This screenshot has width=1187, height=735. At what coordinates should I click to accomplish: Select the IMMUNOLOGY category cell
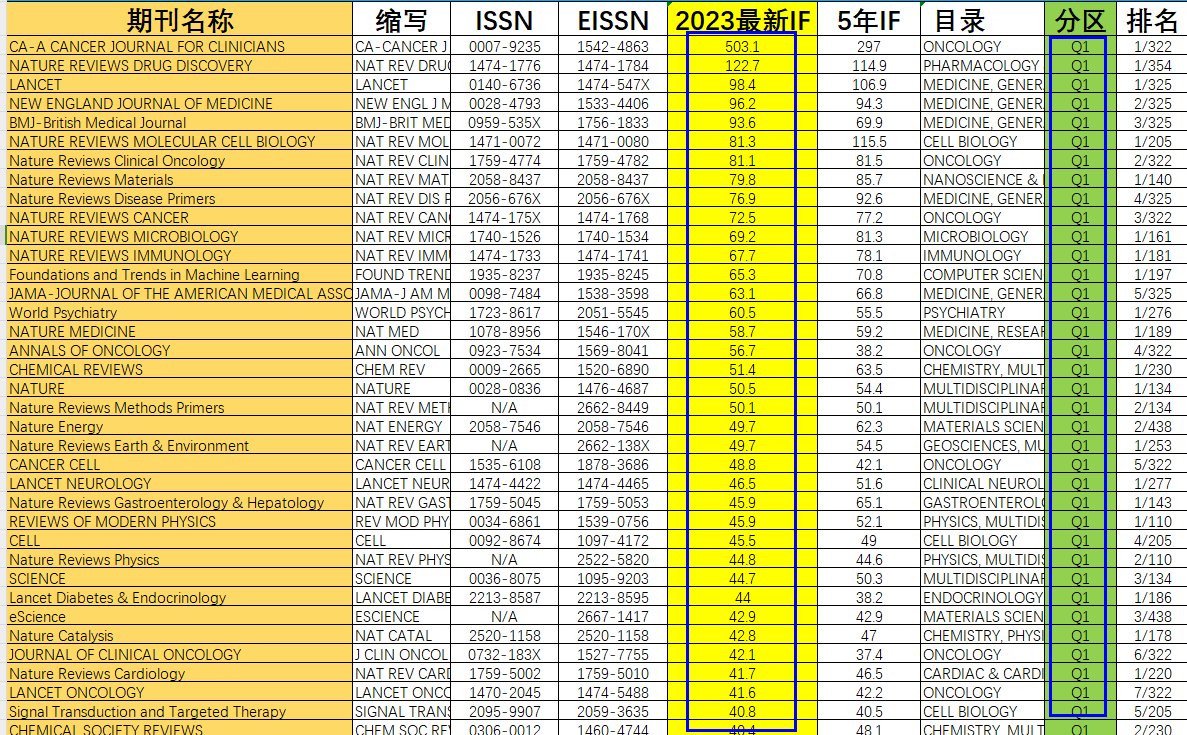pyautogui.click(x=982, y=255)
